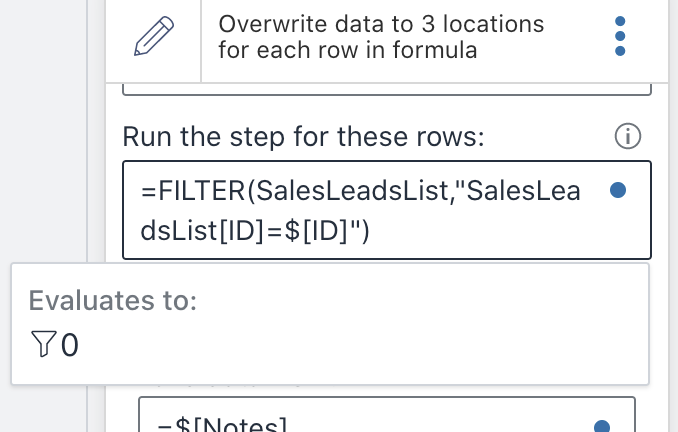Click the funnel filter icon in the evaluation popup
678x432 pixels.
(x=44, y=344)
